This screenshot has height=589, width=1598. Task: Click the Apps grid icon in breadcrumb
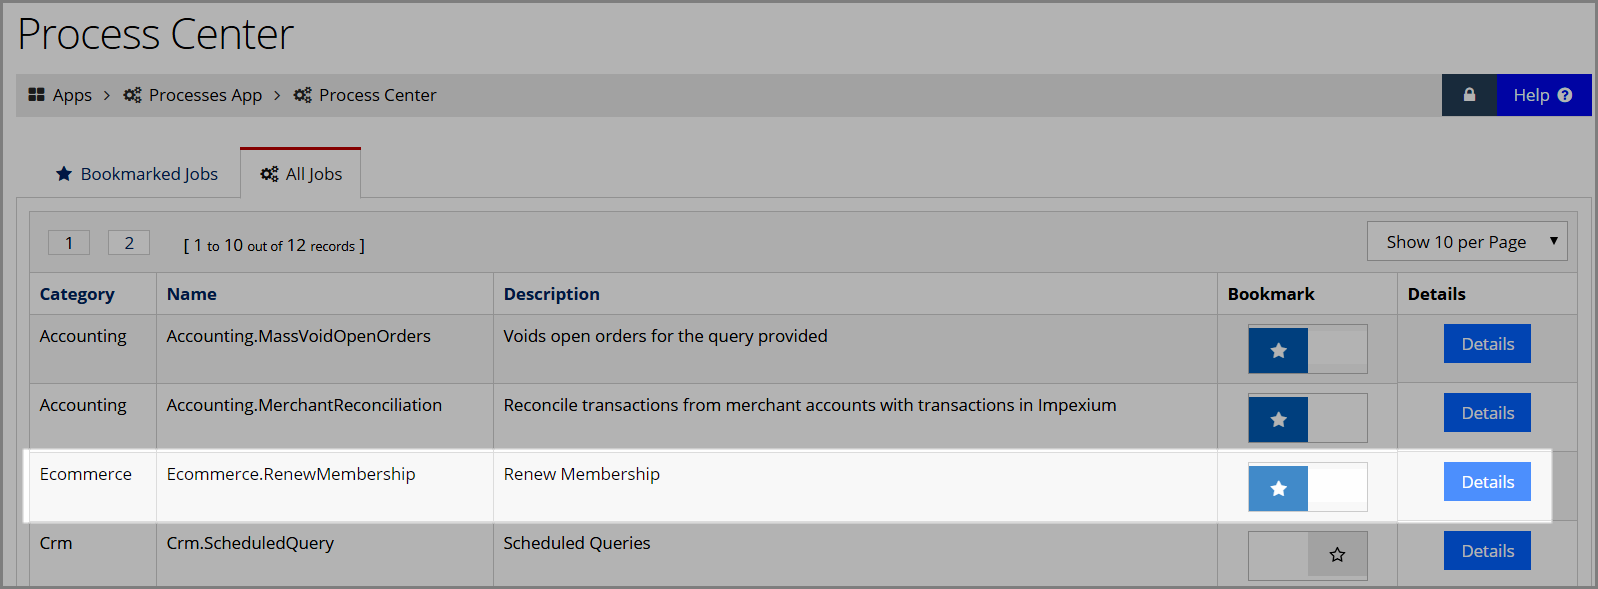37,95
